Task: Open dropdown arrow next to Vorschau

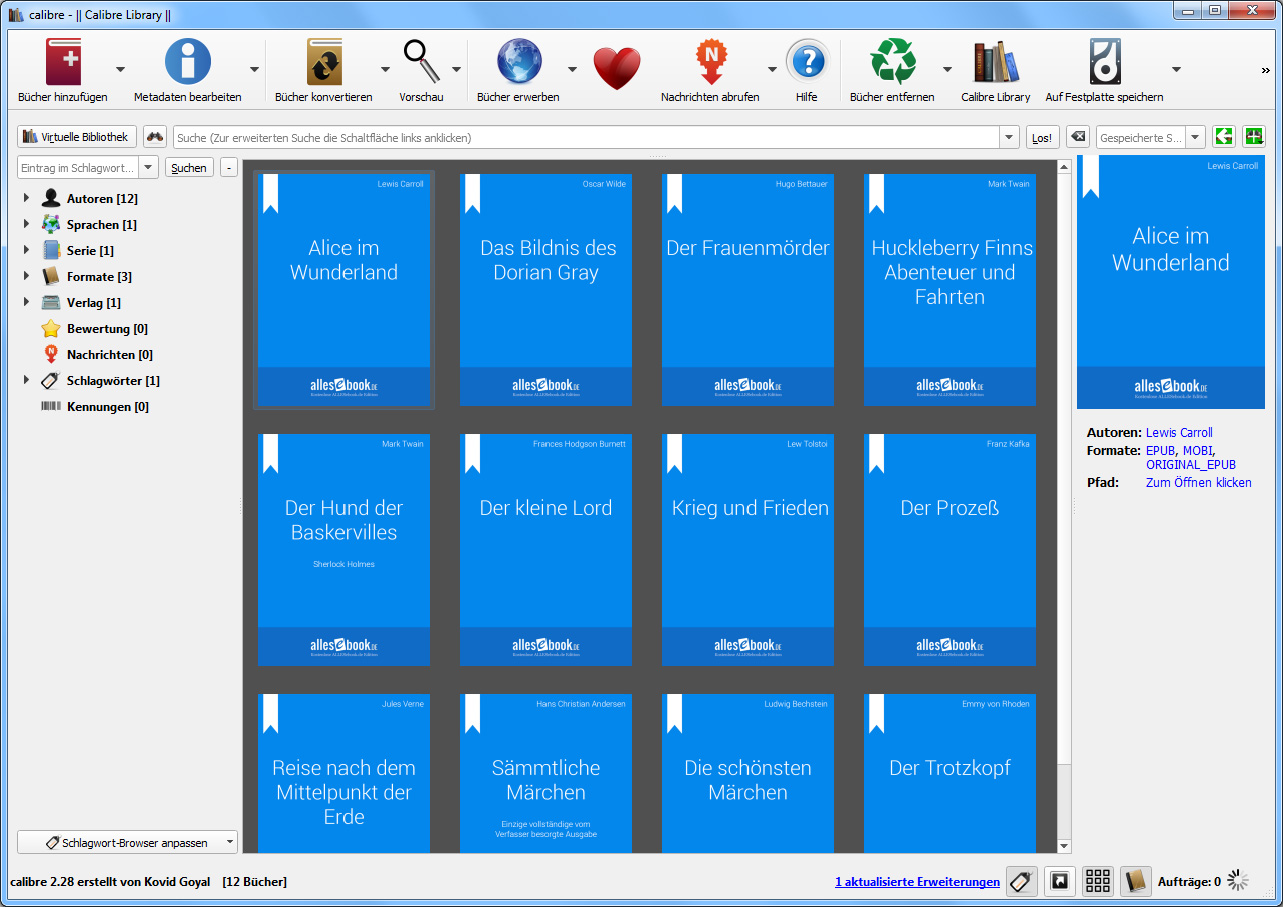Action: [456, 69]
